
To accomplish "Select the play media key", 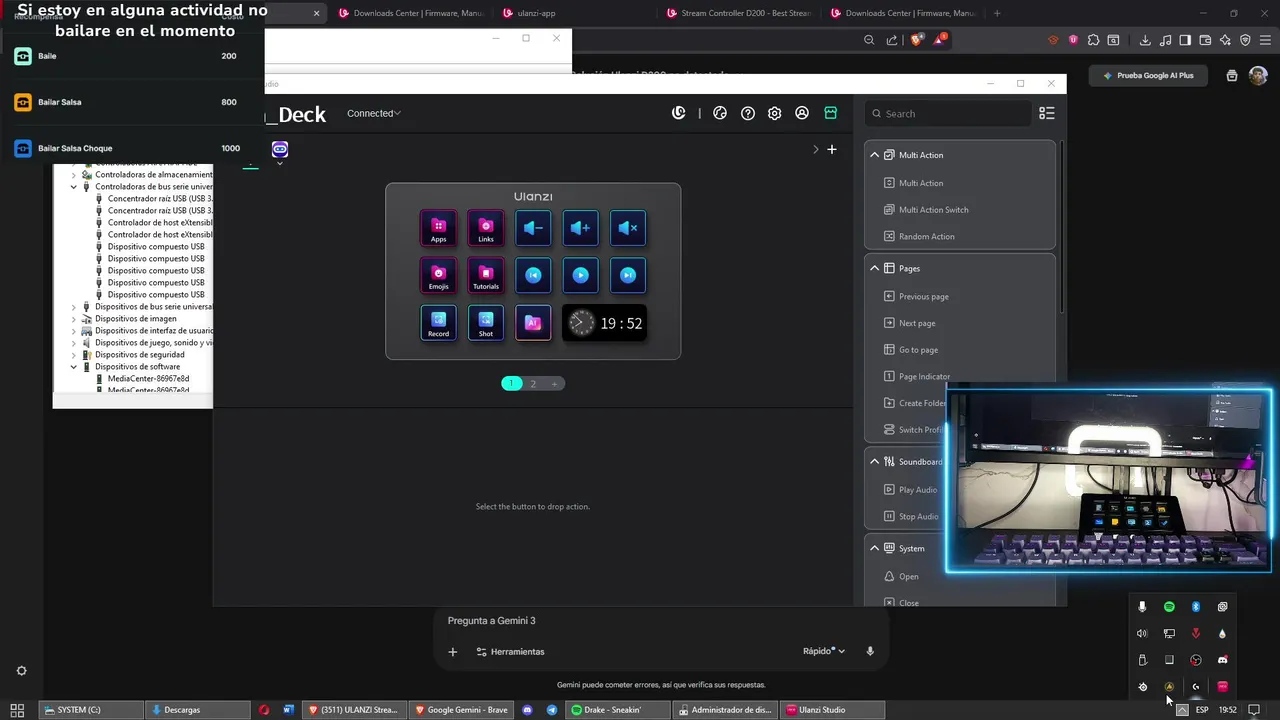I will click(581, 275).
